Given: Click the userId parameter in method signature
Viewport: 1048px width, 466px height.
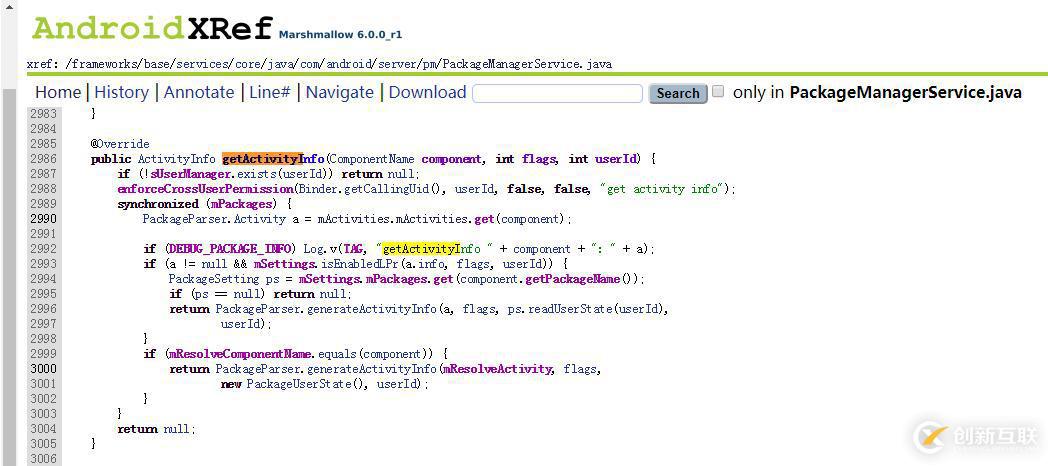Looking at the screenshot, I should 618,159.
